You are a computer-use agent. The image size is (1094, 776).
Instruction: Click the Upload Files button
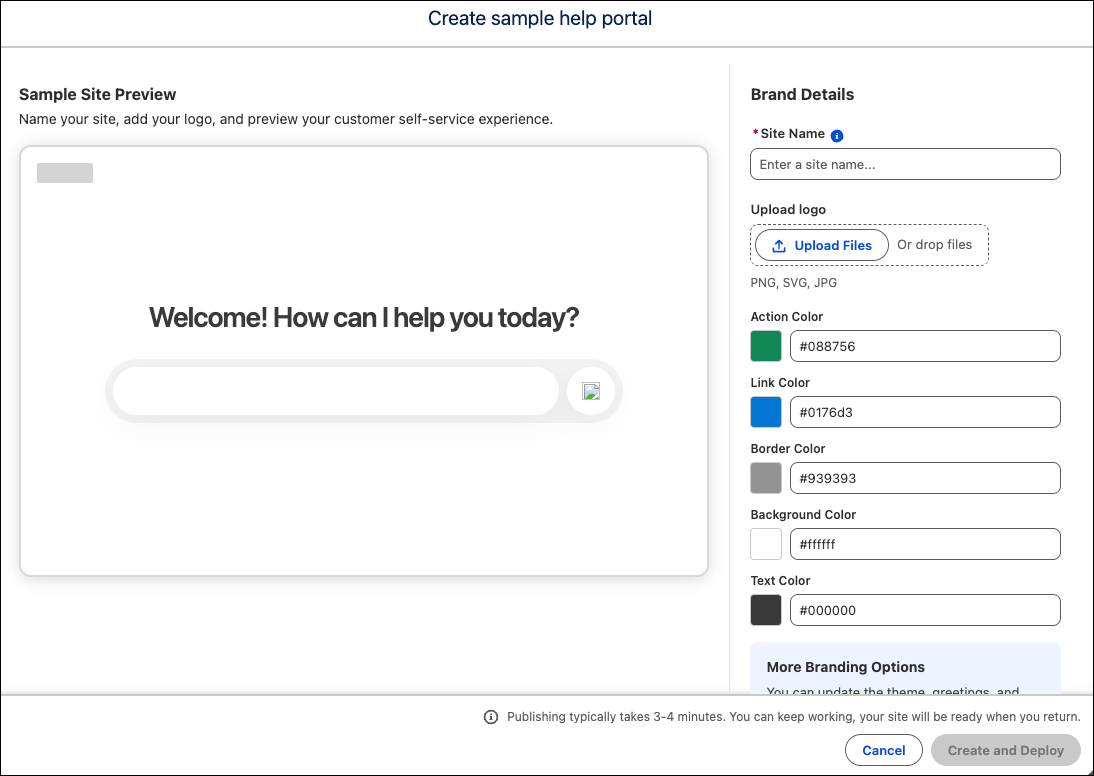(822, 245)
